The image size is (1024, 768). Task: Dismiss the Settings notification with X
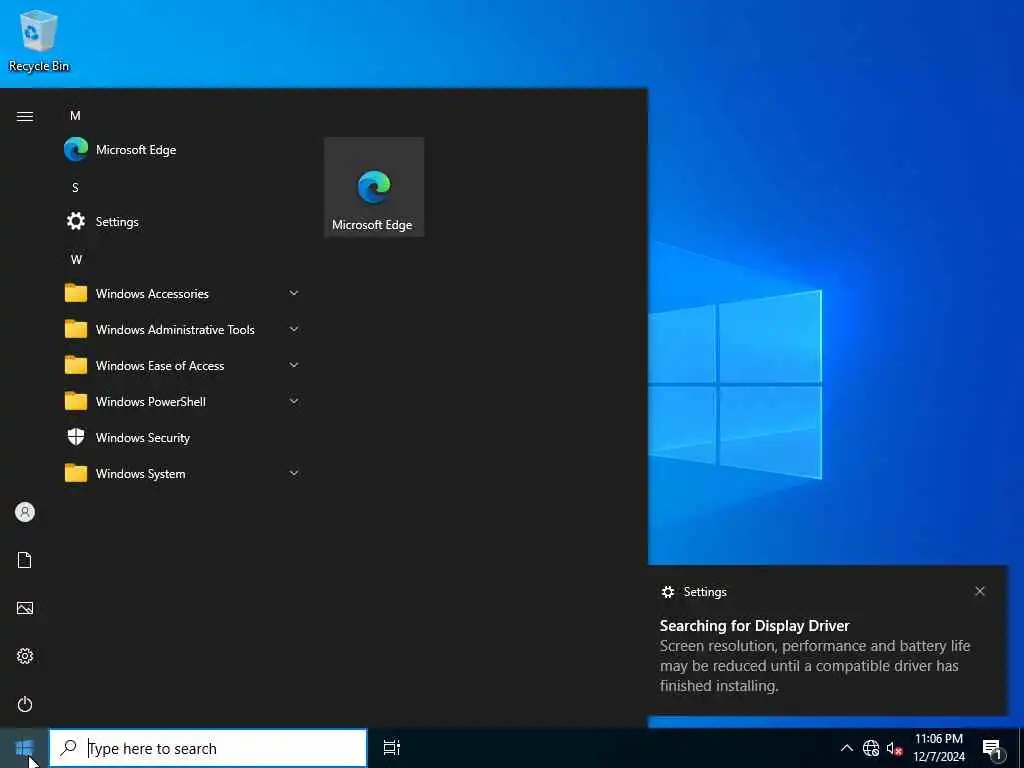(980, 591)
